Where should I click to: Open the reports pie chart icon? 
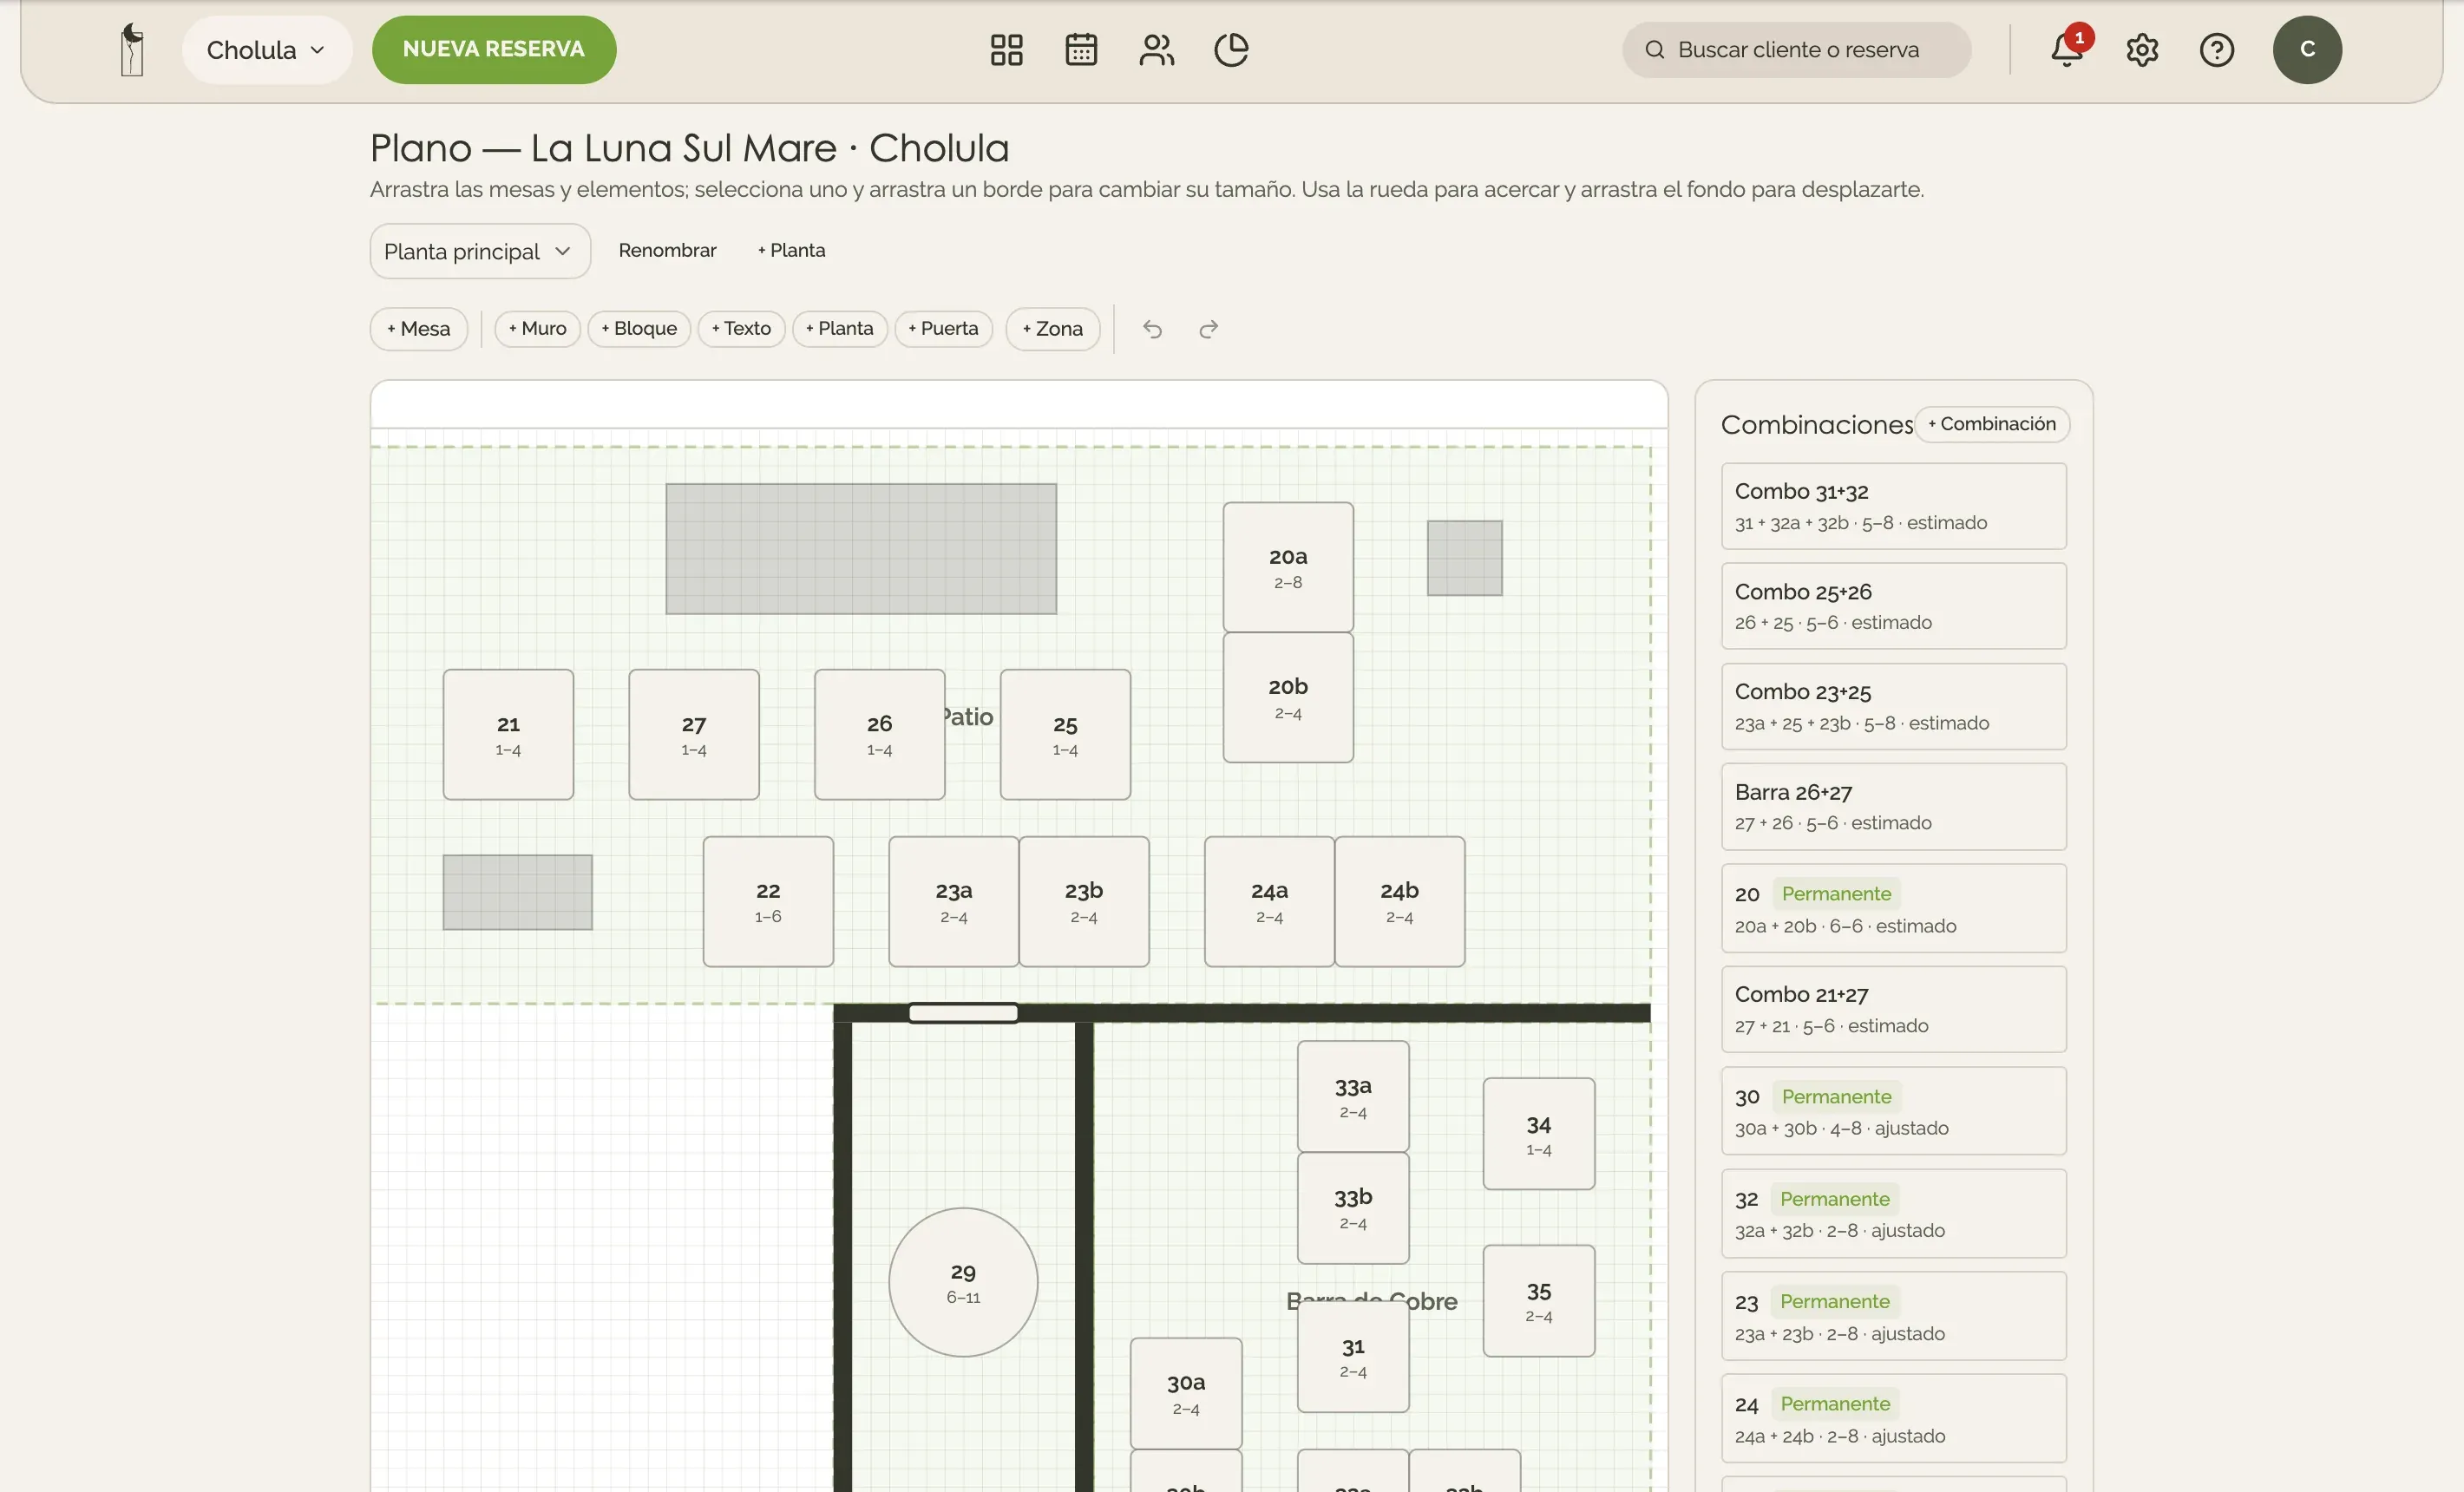tap(1231, 50)
